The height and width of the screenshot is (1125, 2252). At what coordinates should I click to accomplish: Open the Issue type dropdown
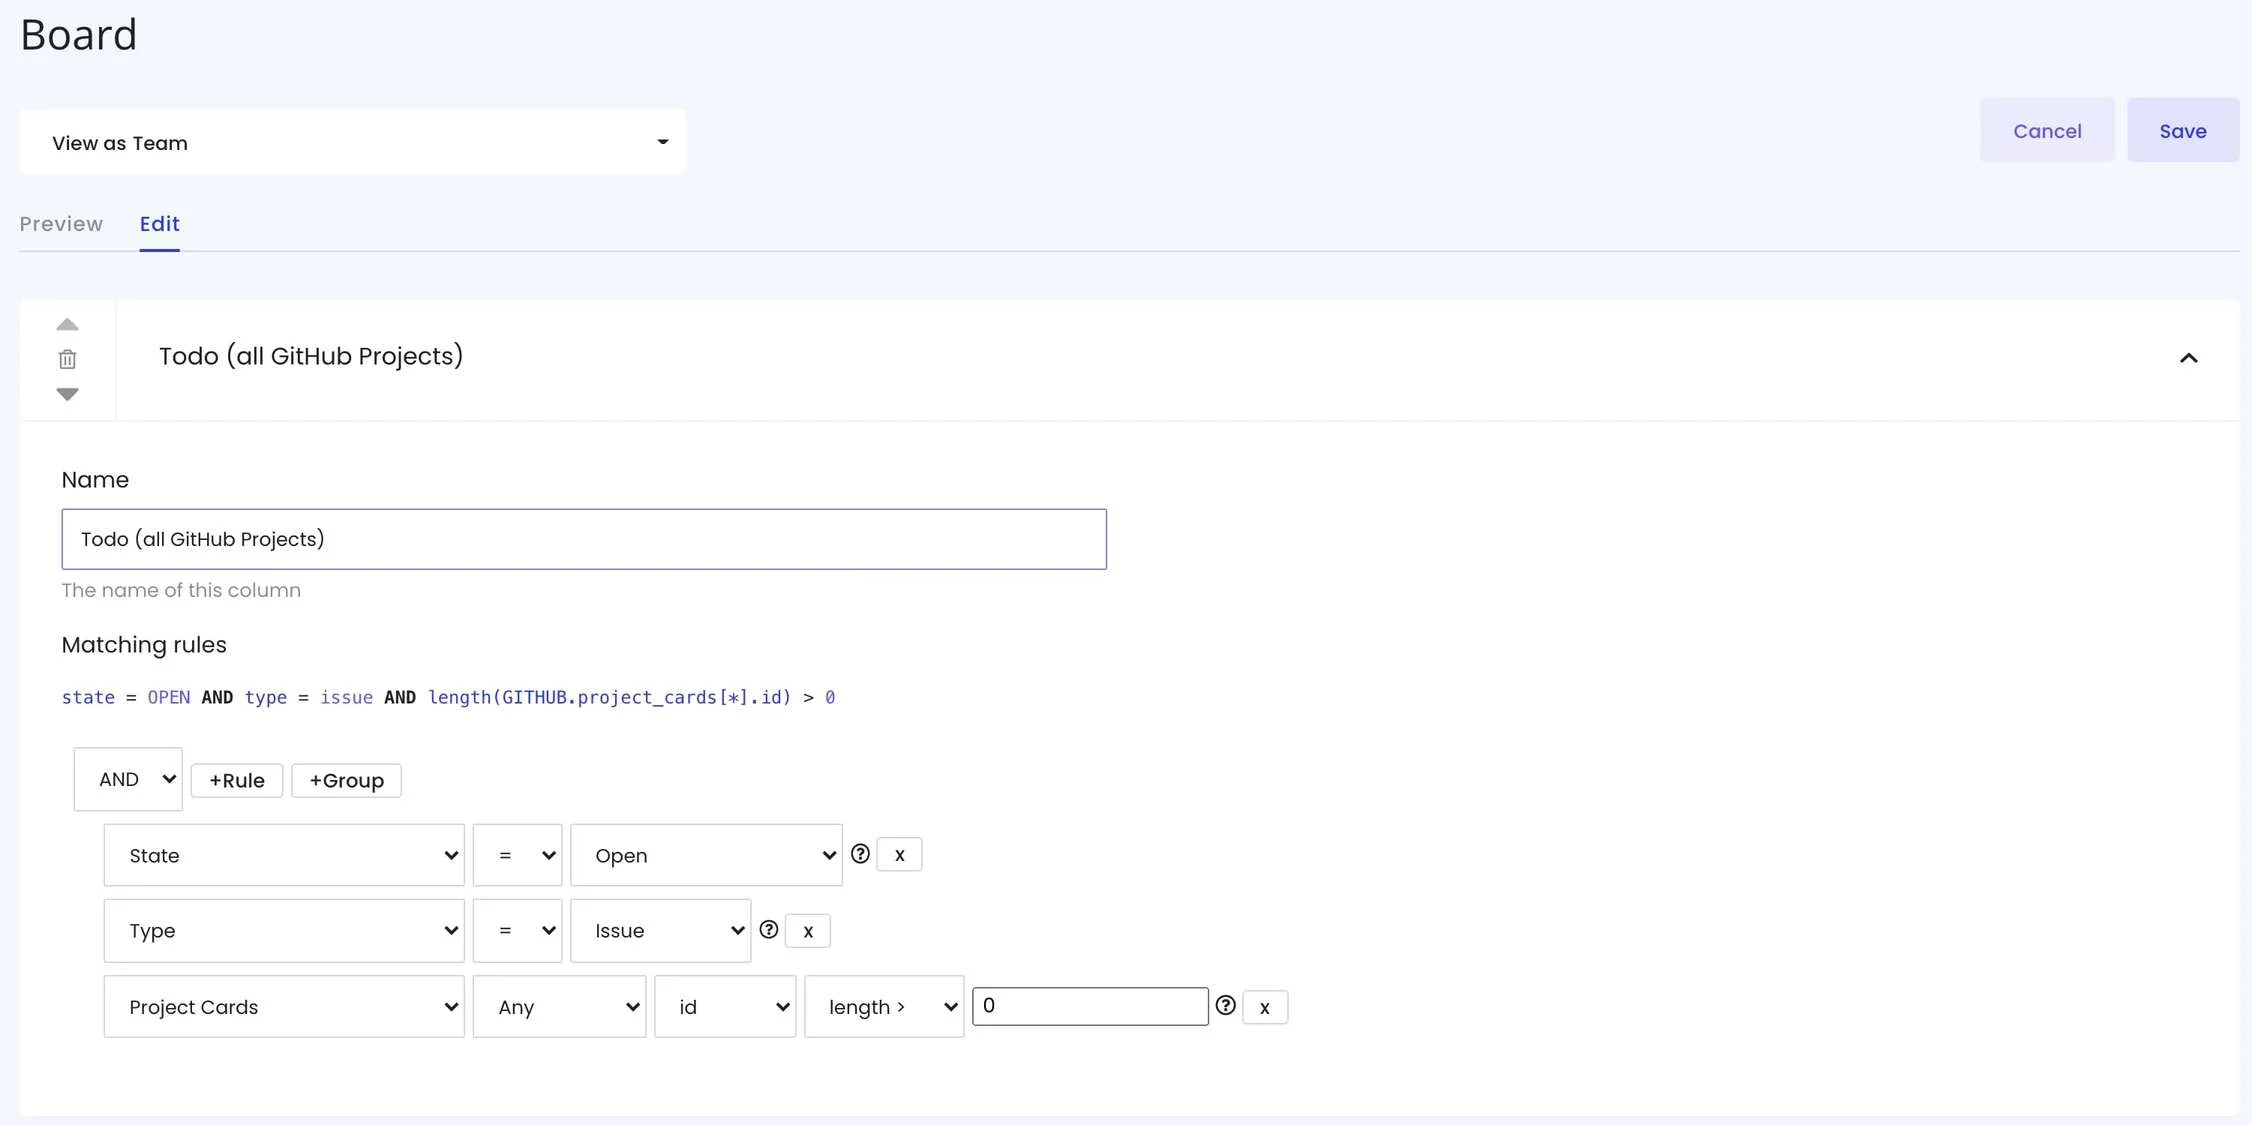point(660,930)
